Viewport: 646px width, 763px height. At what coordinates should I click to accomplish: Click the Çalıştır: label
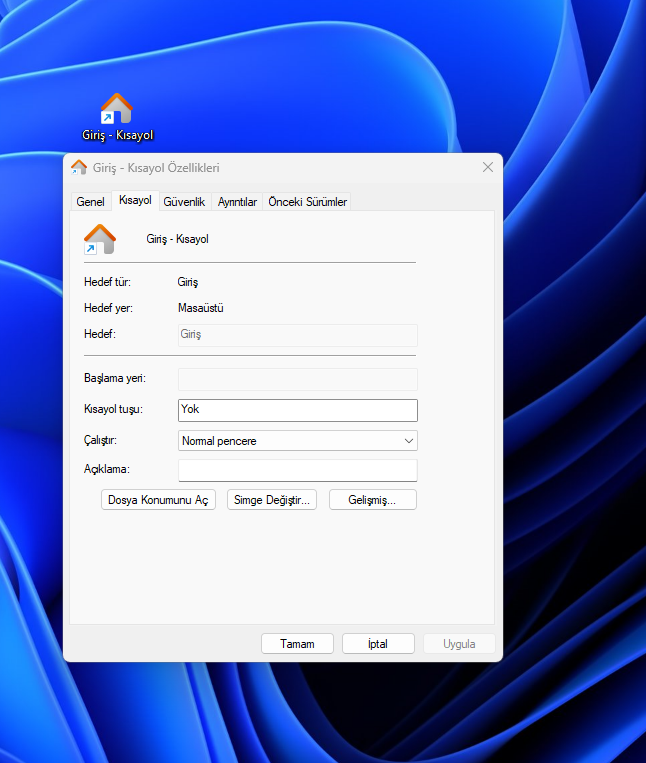pyautogui.click(x=100, y=440)
